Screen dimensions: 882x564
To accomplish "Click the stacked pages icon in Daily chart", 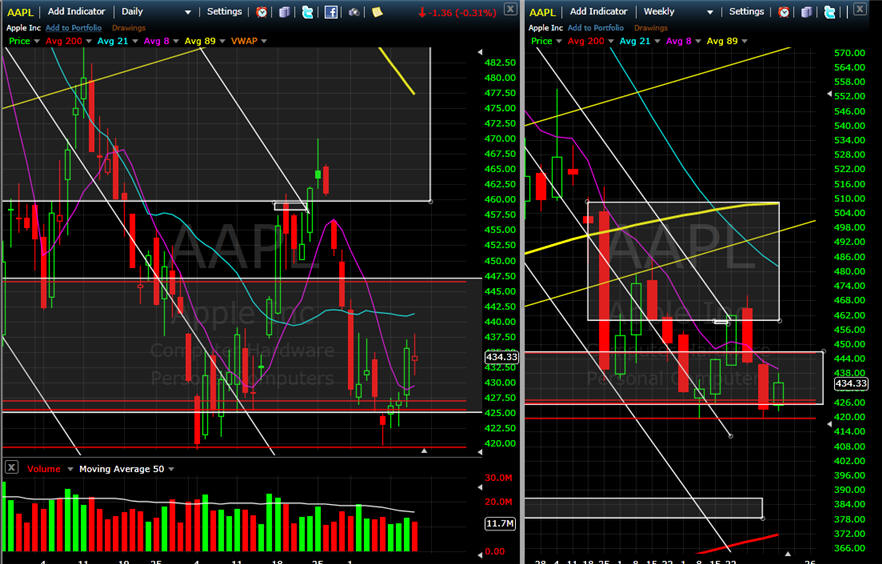I will click(x=285, y=12).
